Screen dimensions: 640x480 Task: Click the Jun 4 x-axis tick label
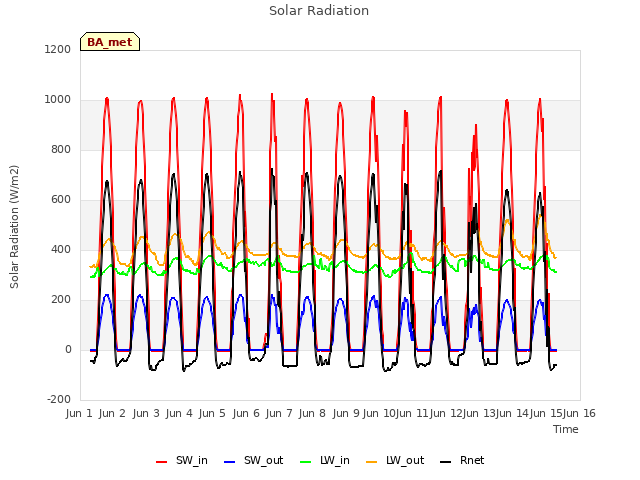tap(179, 413)
